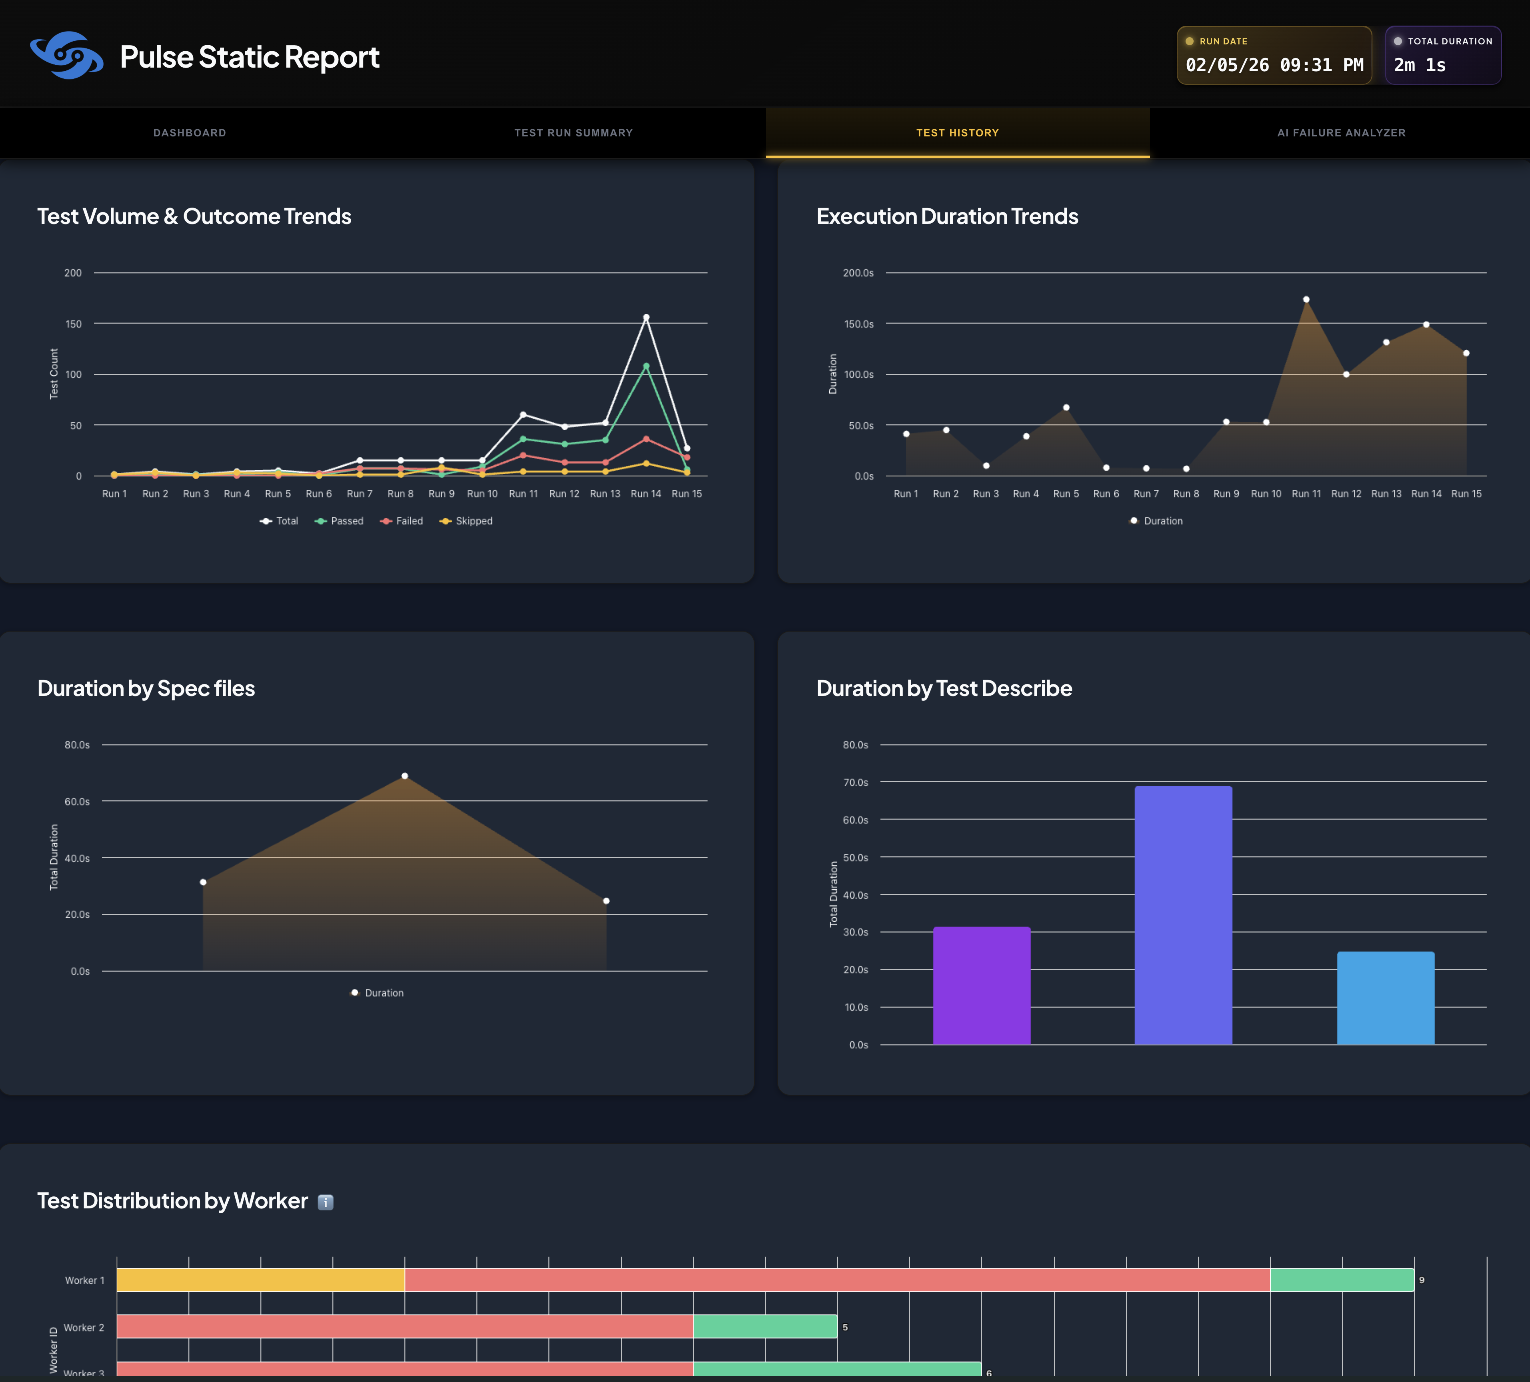
Task: Open the Dashboard tab
Action: pos(190,133)
